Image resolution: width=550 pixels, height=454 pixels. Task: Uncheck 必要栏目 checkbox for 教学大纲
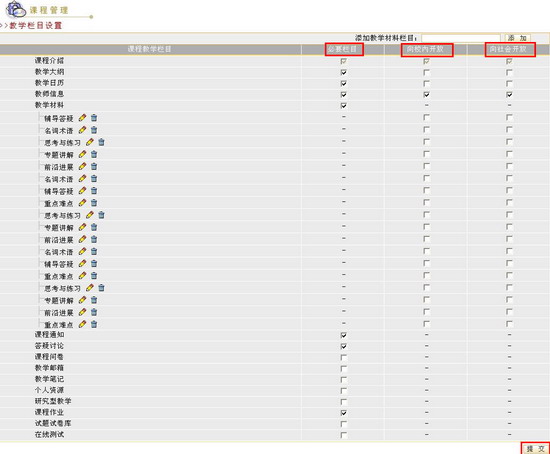tap(344, 72)
